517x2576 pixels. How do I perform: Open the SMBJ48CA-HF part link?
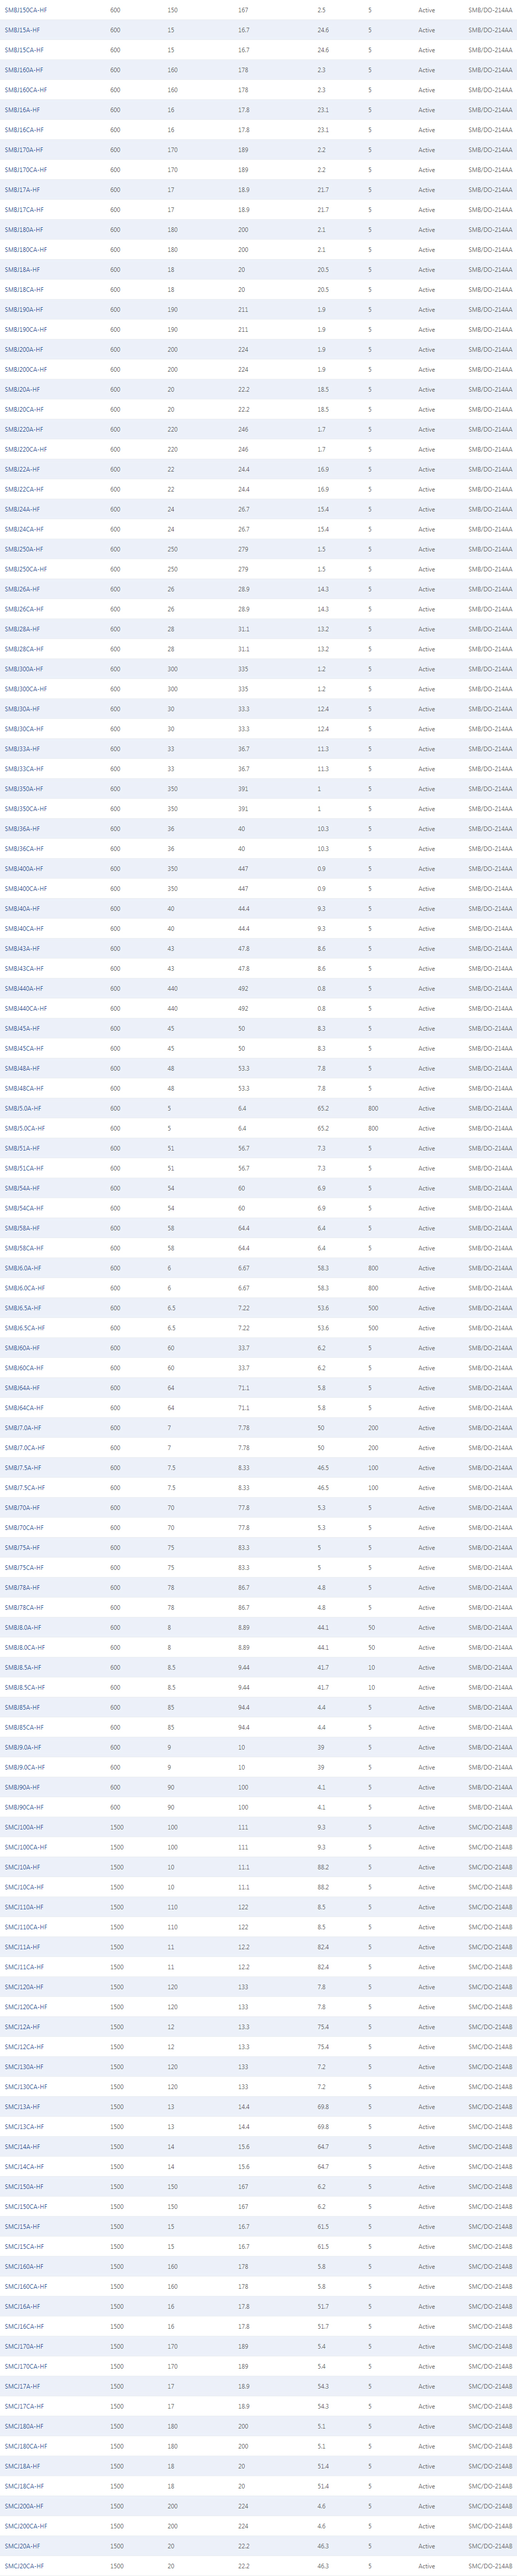[24, 1088]
